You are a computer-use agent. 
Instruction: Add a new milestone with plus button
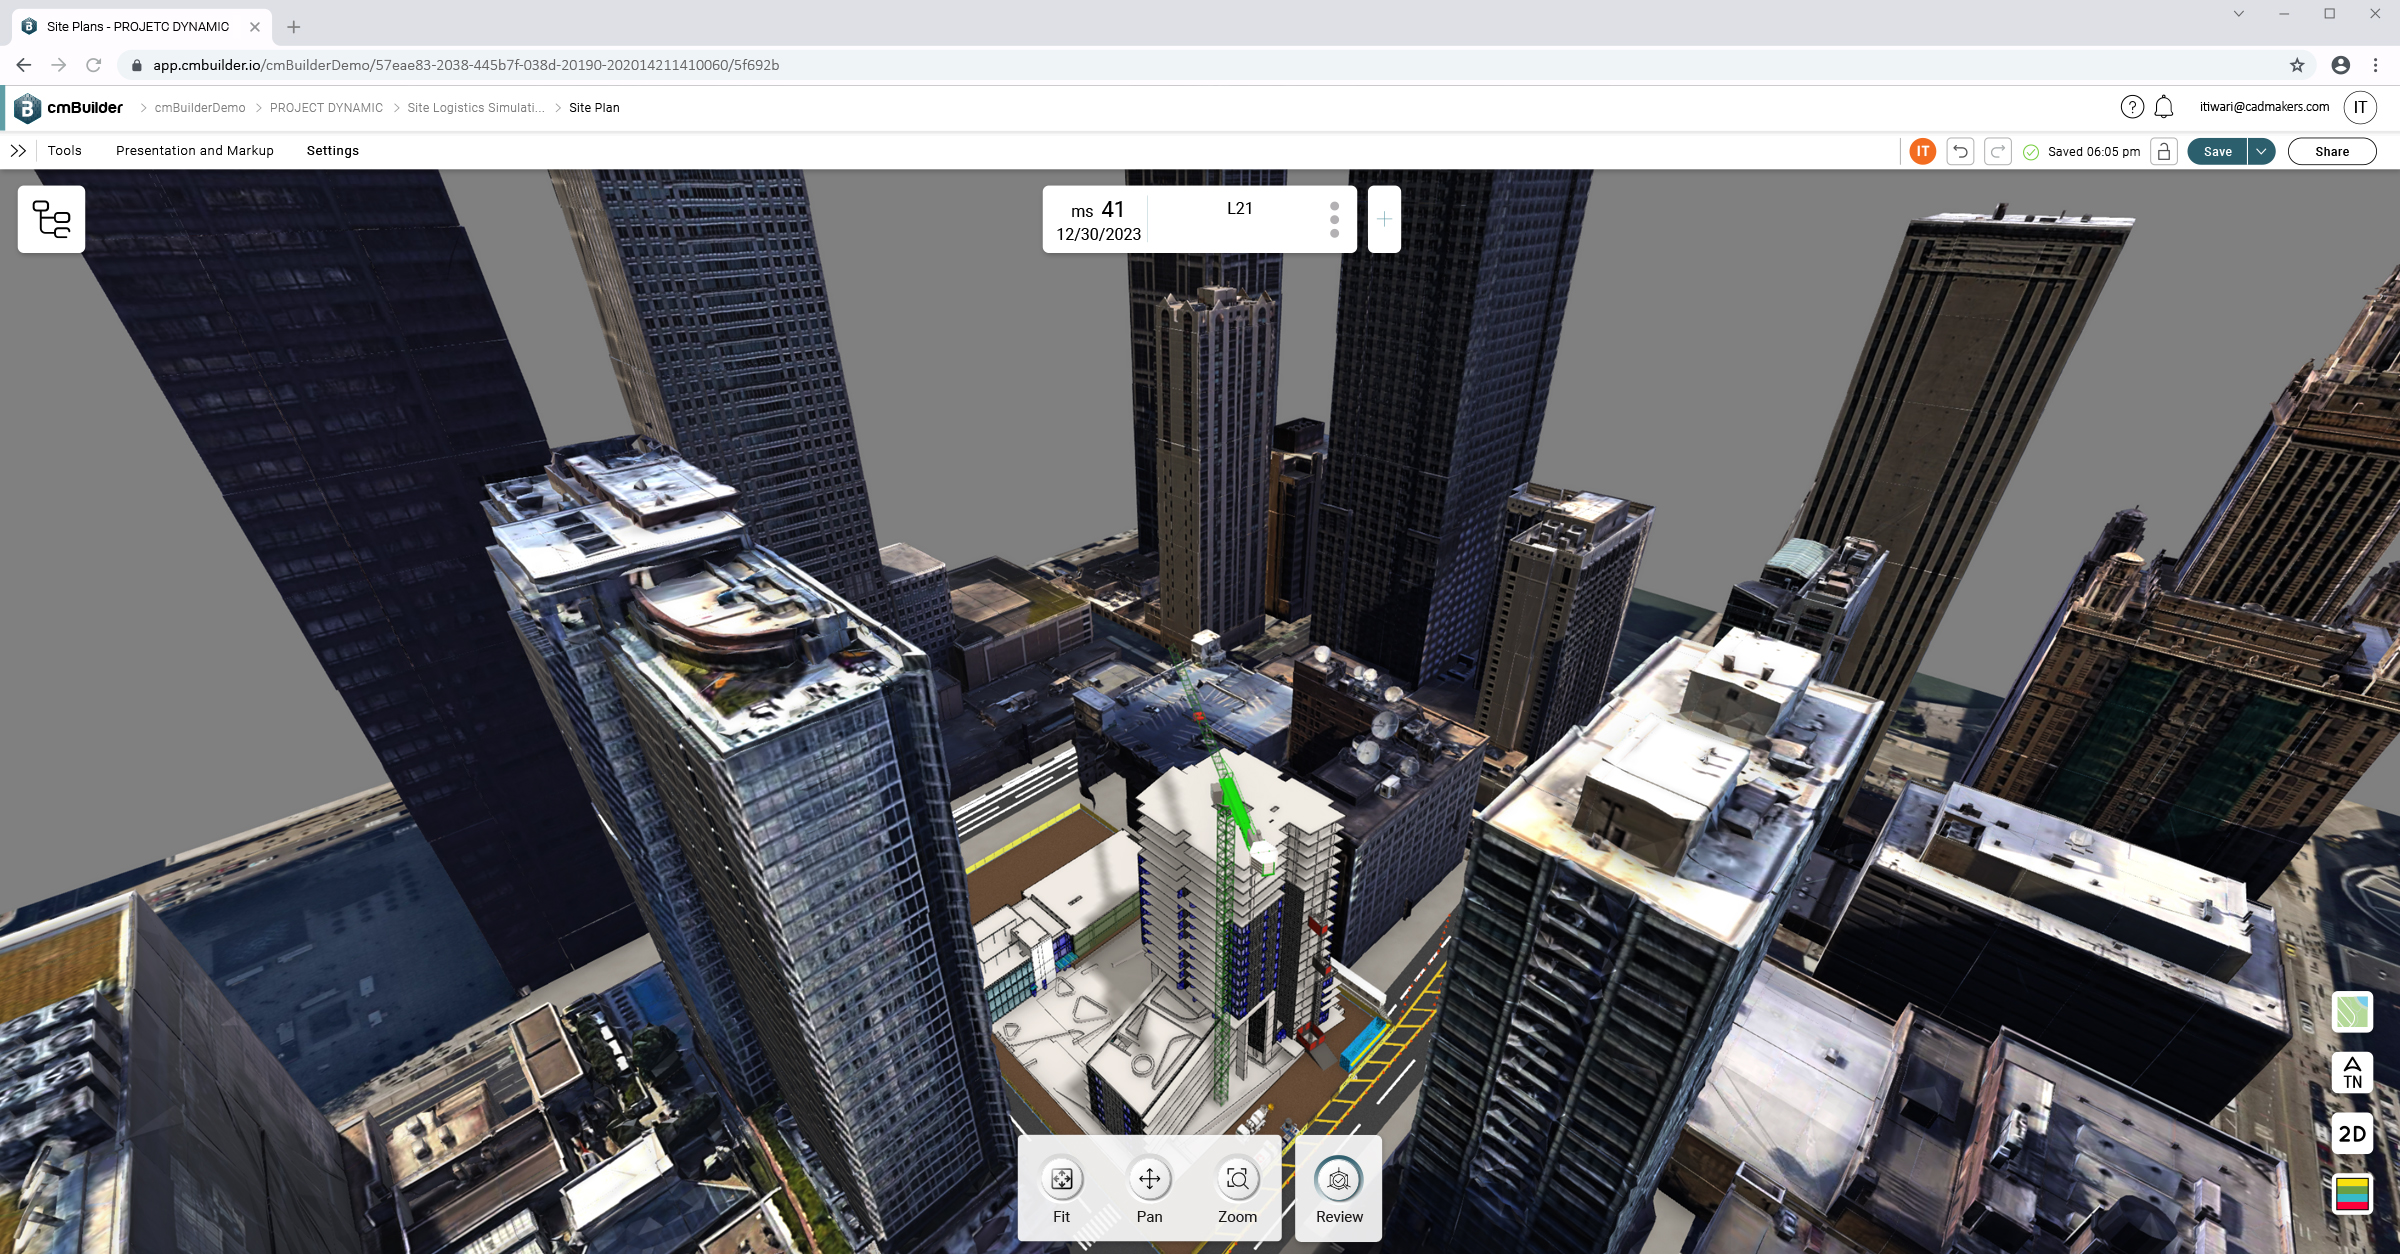pyautogui.click(x=1384, y=219)
